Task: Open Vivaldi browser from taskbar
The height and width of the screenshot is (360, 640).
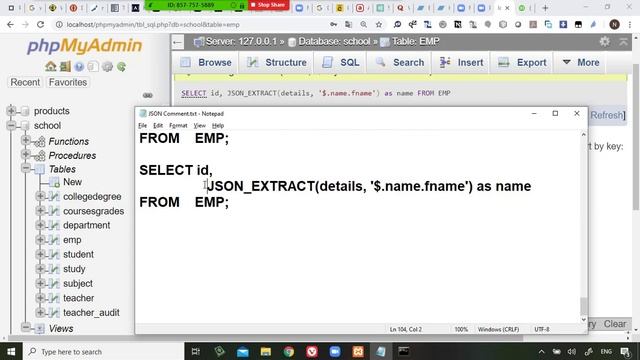Action: click(x=312, y=351)
